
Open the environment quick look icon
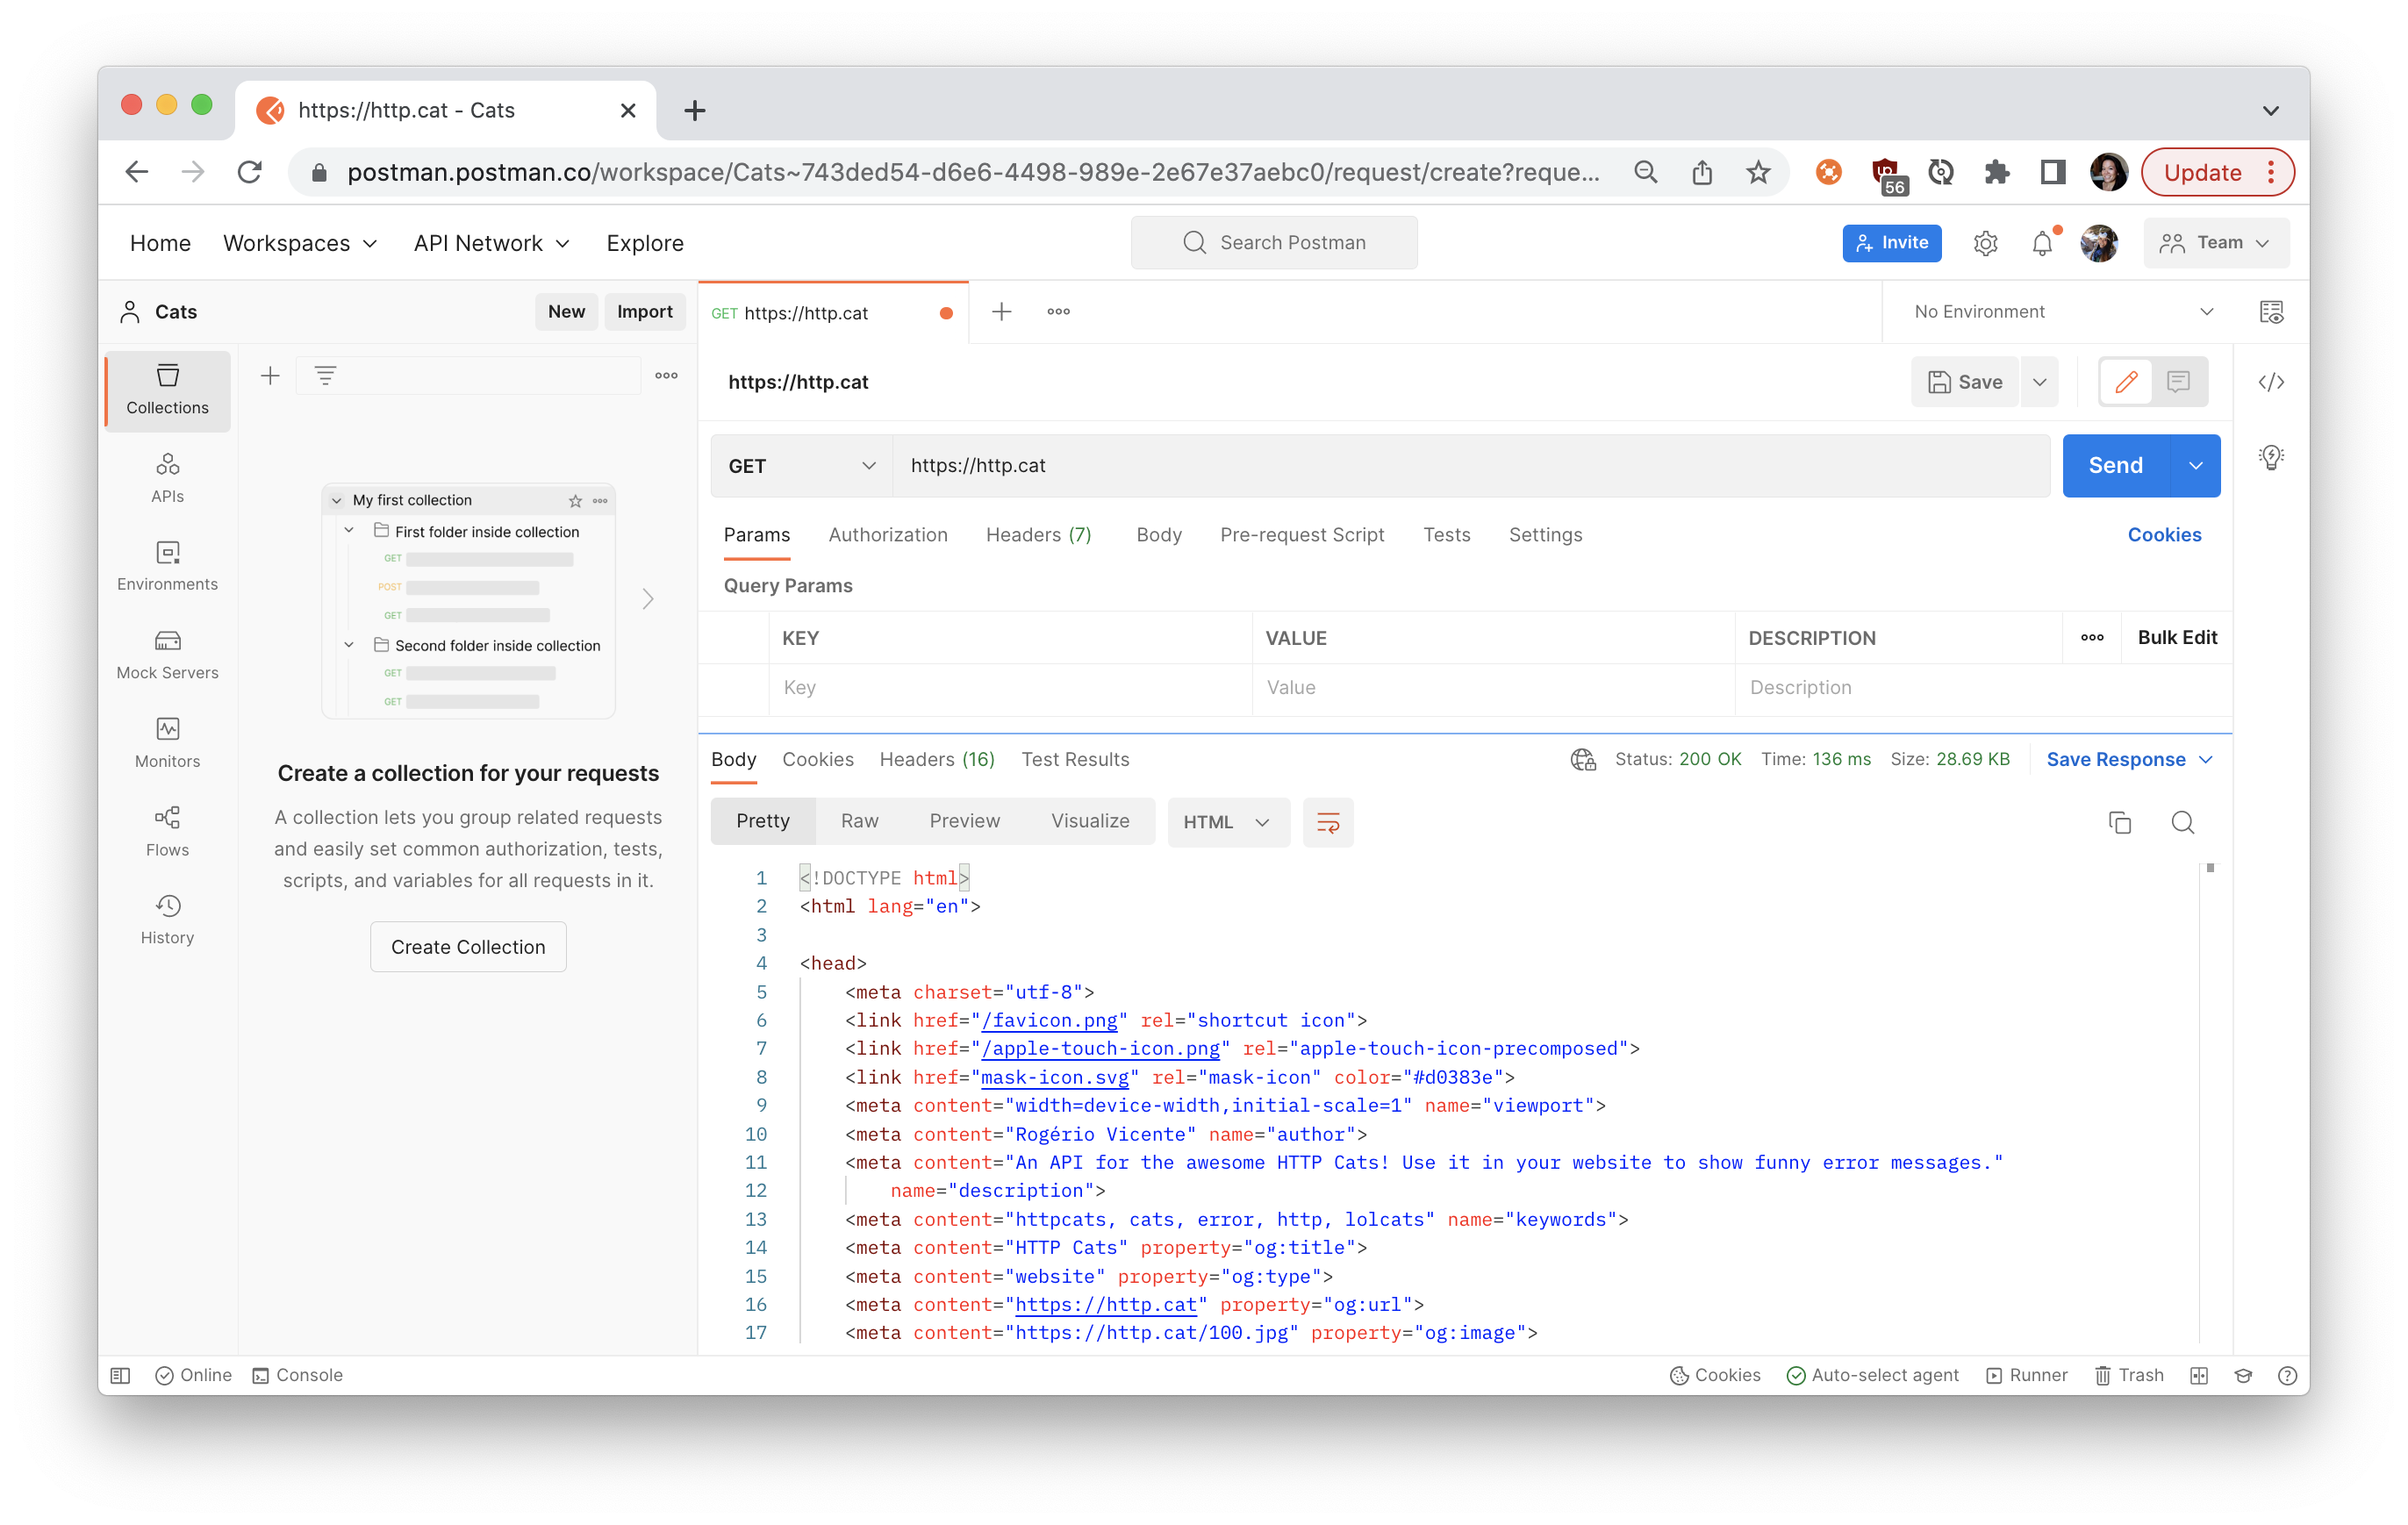pos(2271,312)
